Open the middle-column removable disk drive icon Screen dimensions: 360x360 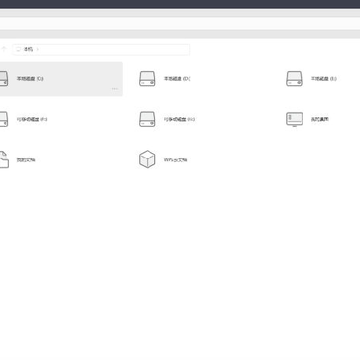[147, 119]
